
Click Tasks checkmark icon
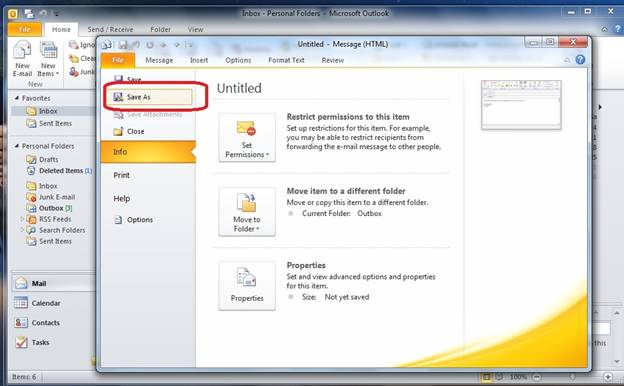[x=21, y=342]
